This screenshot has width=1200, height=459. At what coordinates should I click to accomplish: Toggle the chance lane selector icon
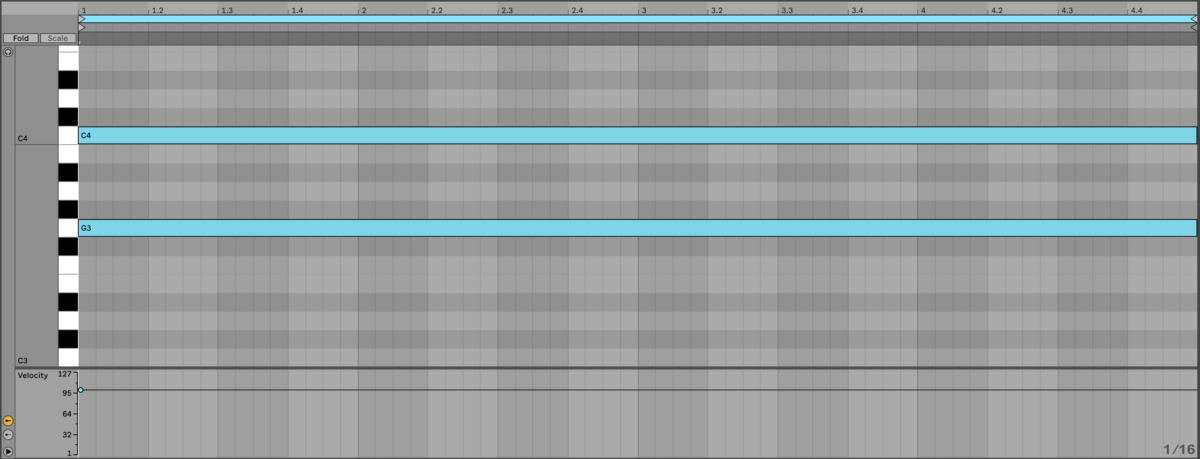8,435
